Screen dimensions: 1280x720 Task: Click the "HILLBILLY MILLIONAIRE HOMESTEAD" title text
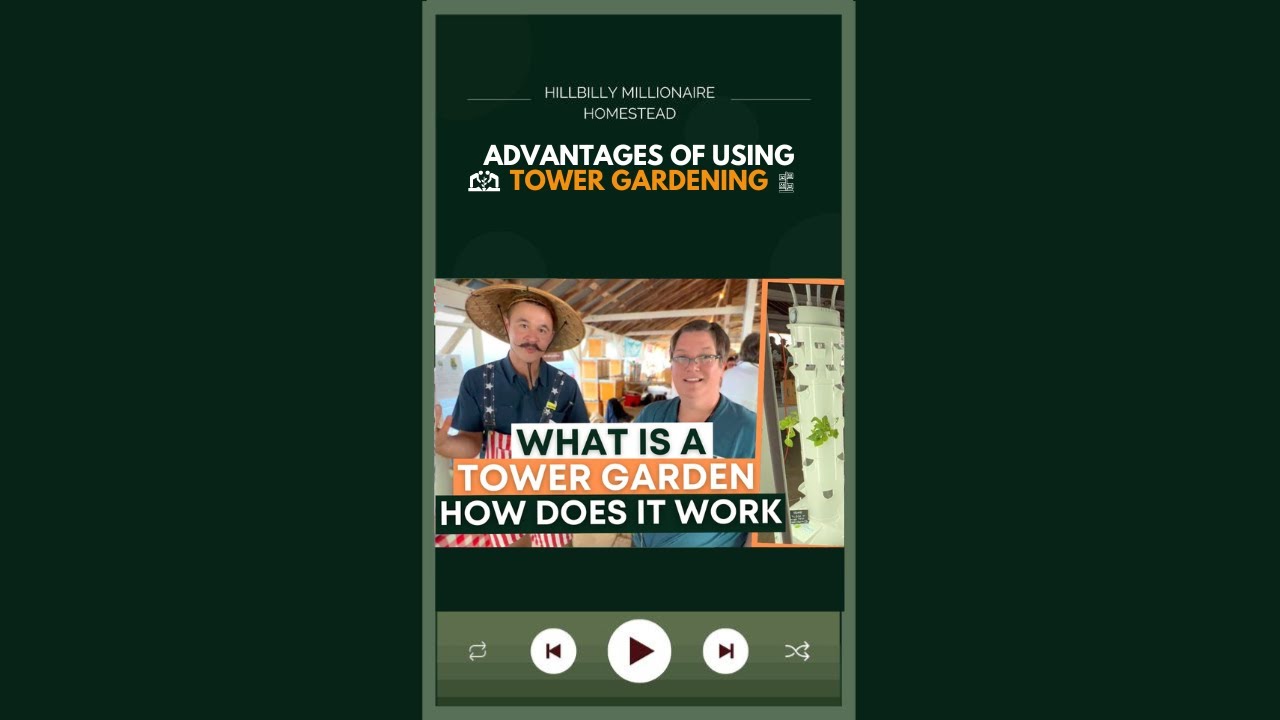tap(630, 103)
